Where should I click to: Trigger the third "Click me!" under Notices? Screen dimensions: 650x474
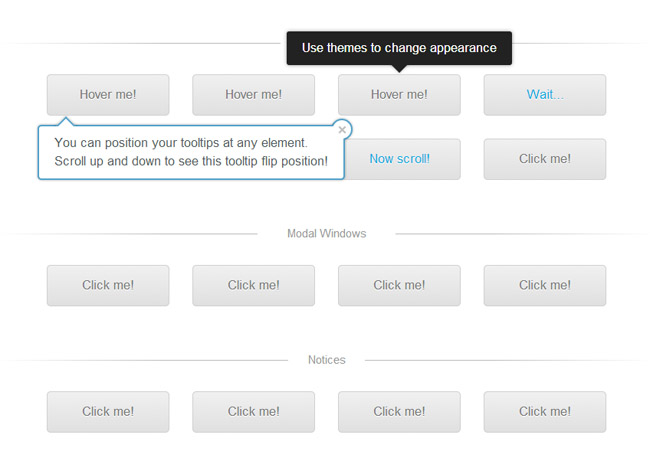pos(399,412)
